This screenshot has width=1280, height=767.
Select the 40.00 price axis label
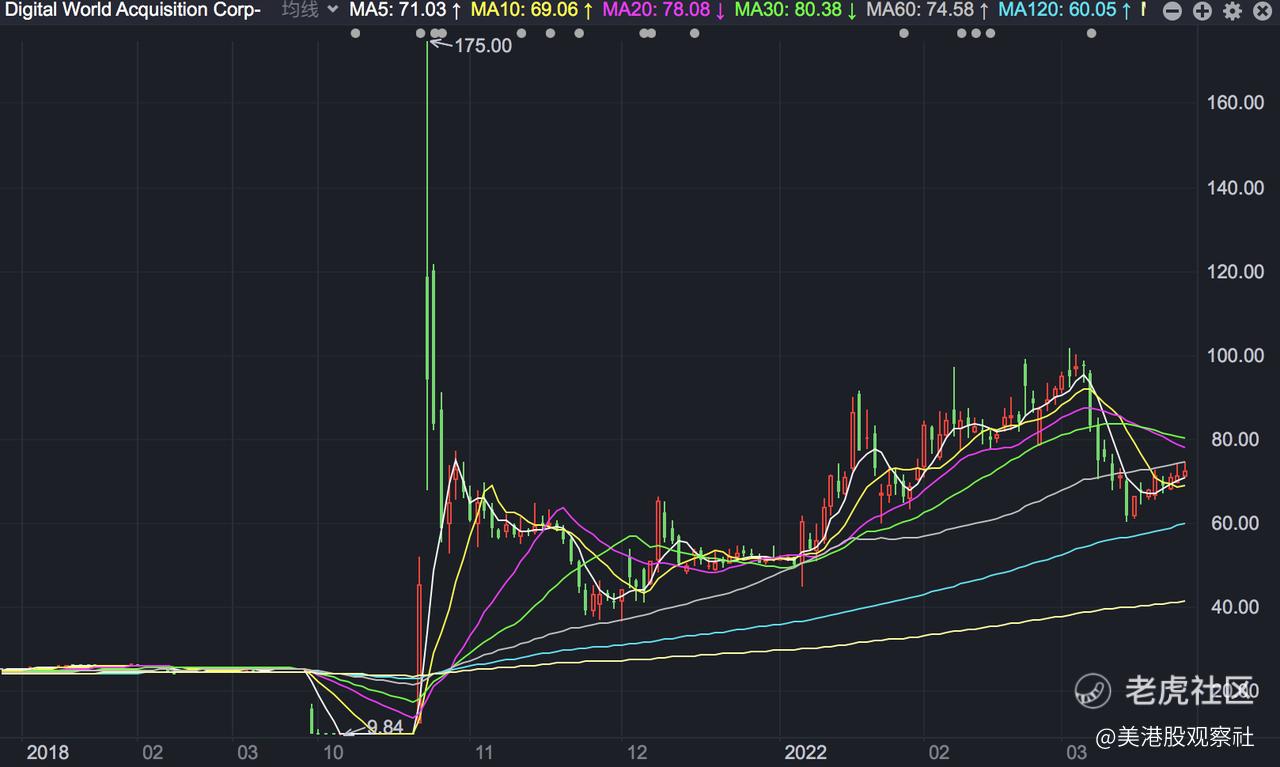[1232, 607]
